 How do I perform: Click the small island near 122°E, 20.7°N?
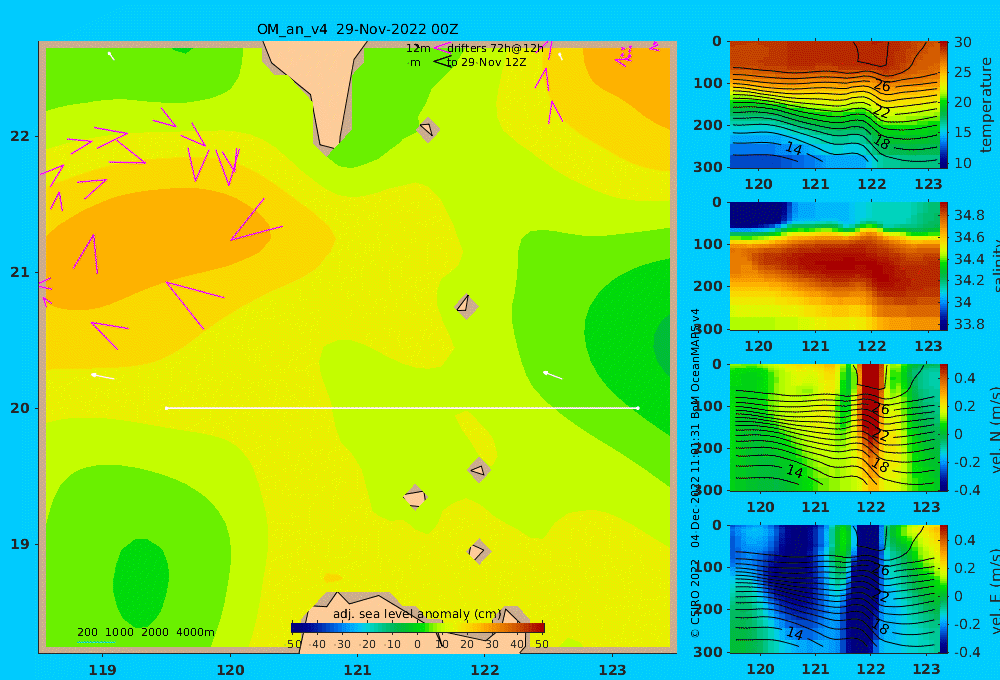[x=466, y=306]
